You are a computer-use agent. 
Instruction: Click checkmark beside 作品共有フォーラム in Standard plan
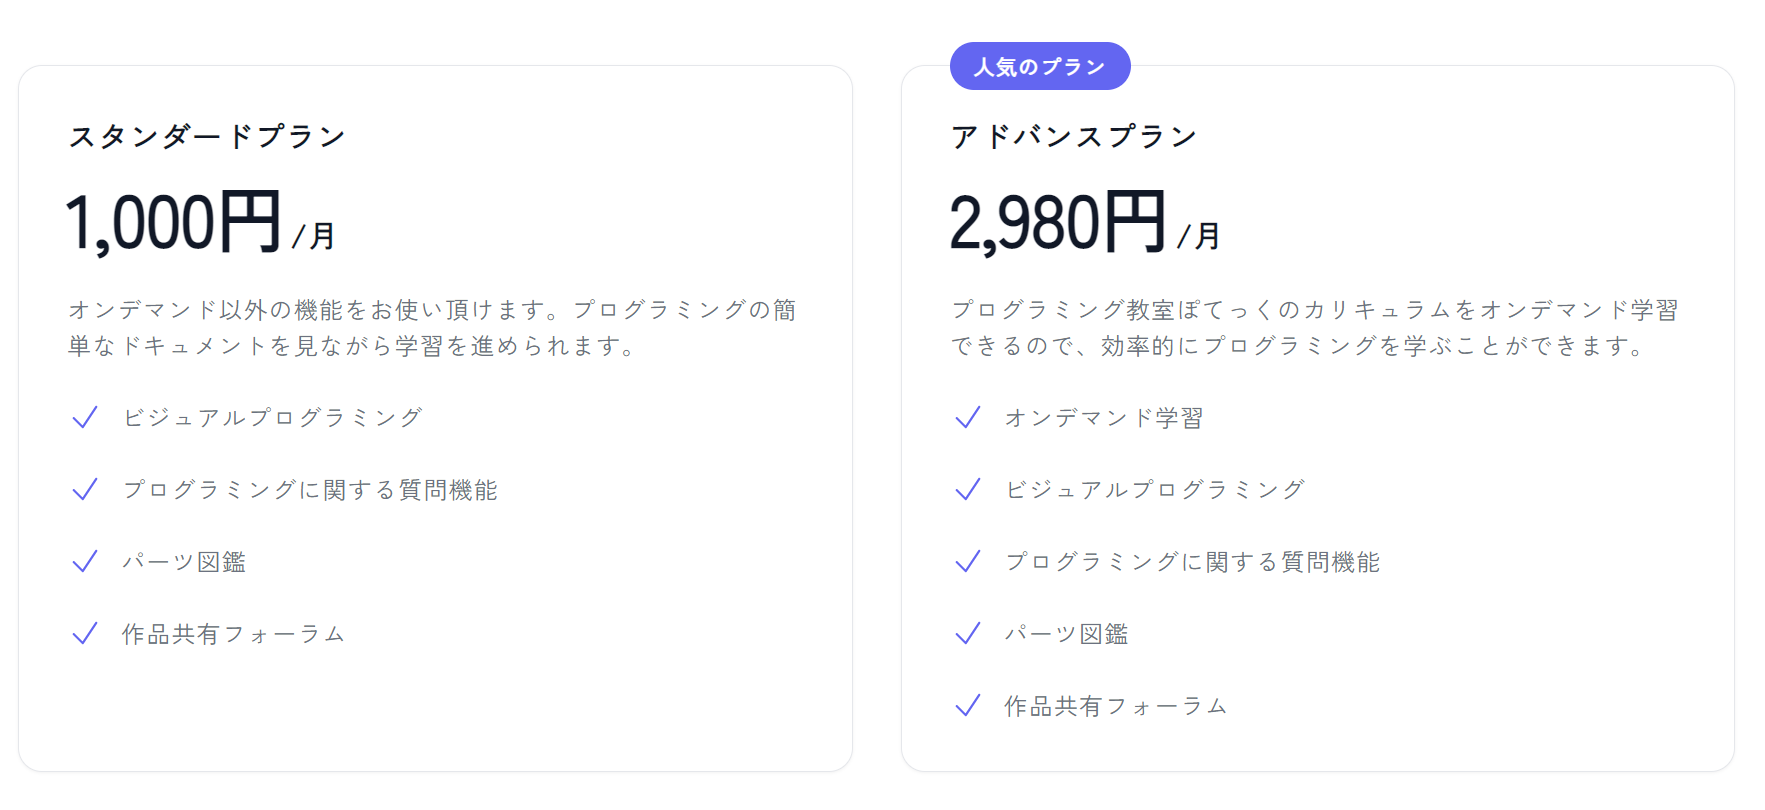point(85,634)
